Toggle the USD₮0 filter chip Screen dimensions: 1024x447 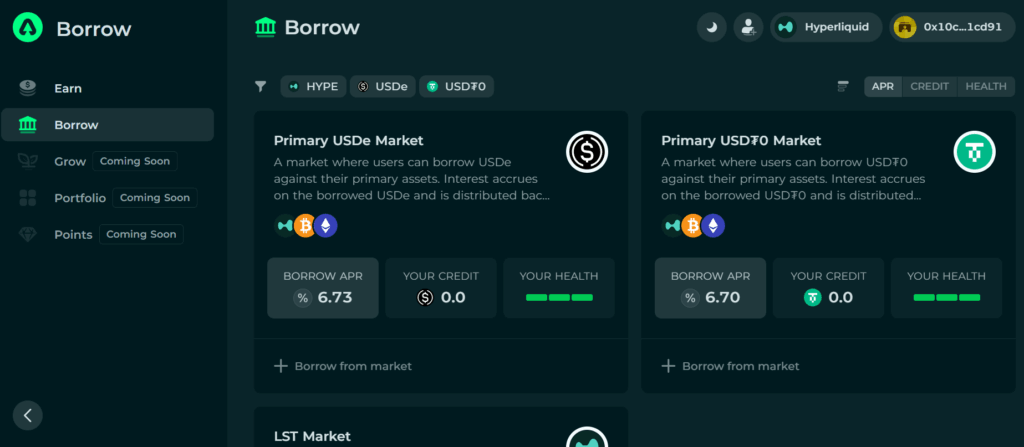click(x=456, y=86)
